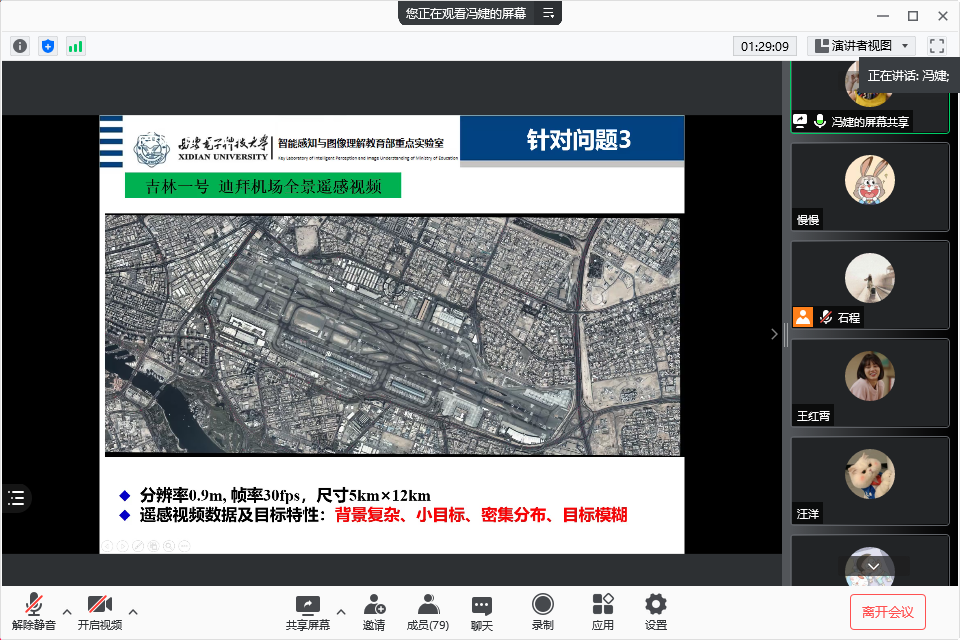Open the Apps icon
960x640 pixels.
[x=603, y=612]
